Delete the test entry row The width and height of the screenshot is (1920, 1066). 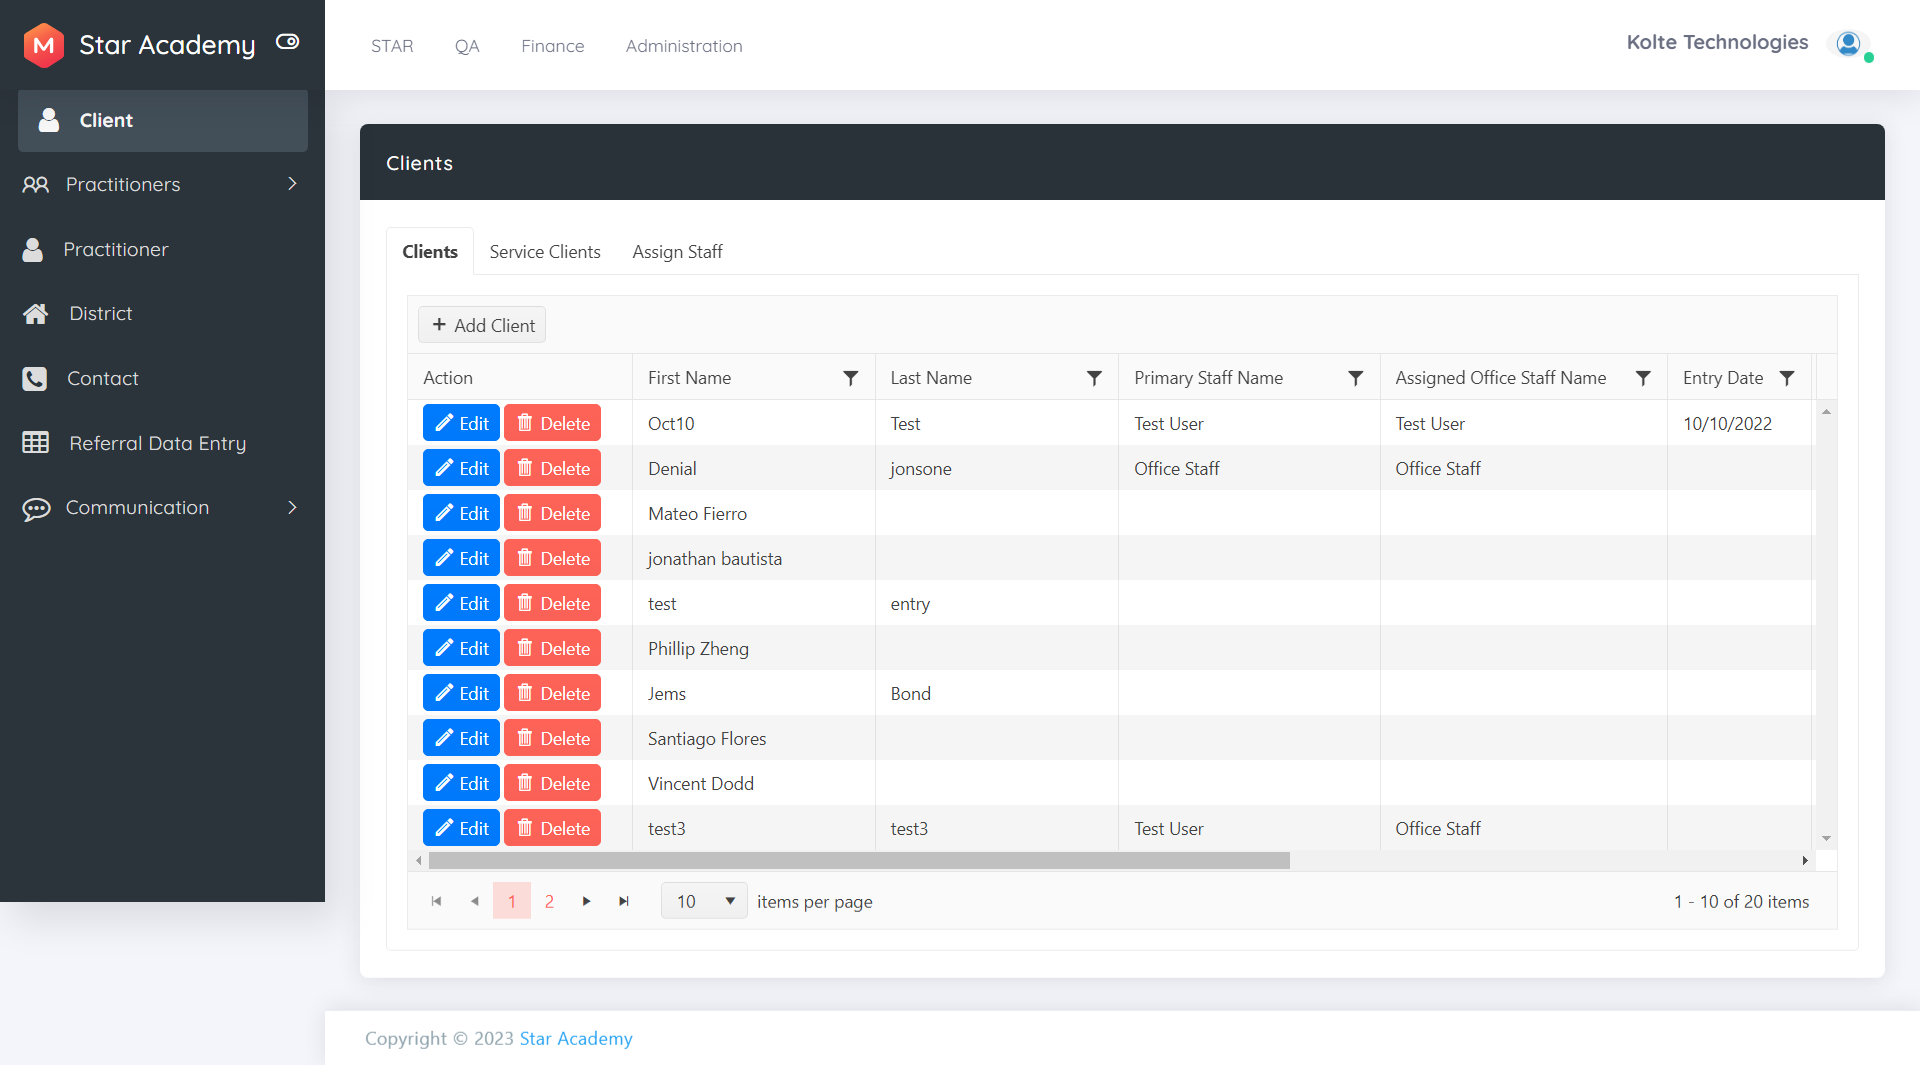pyautogui.click(x=552, y=604)
